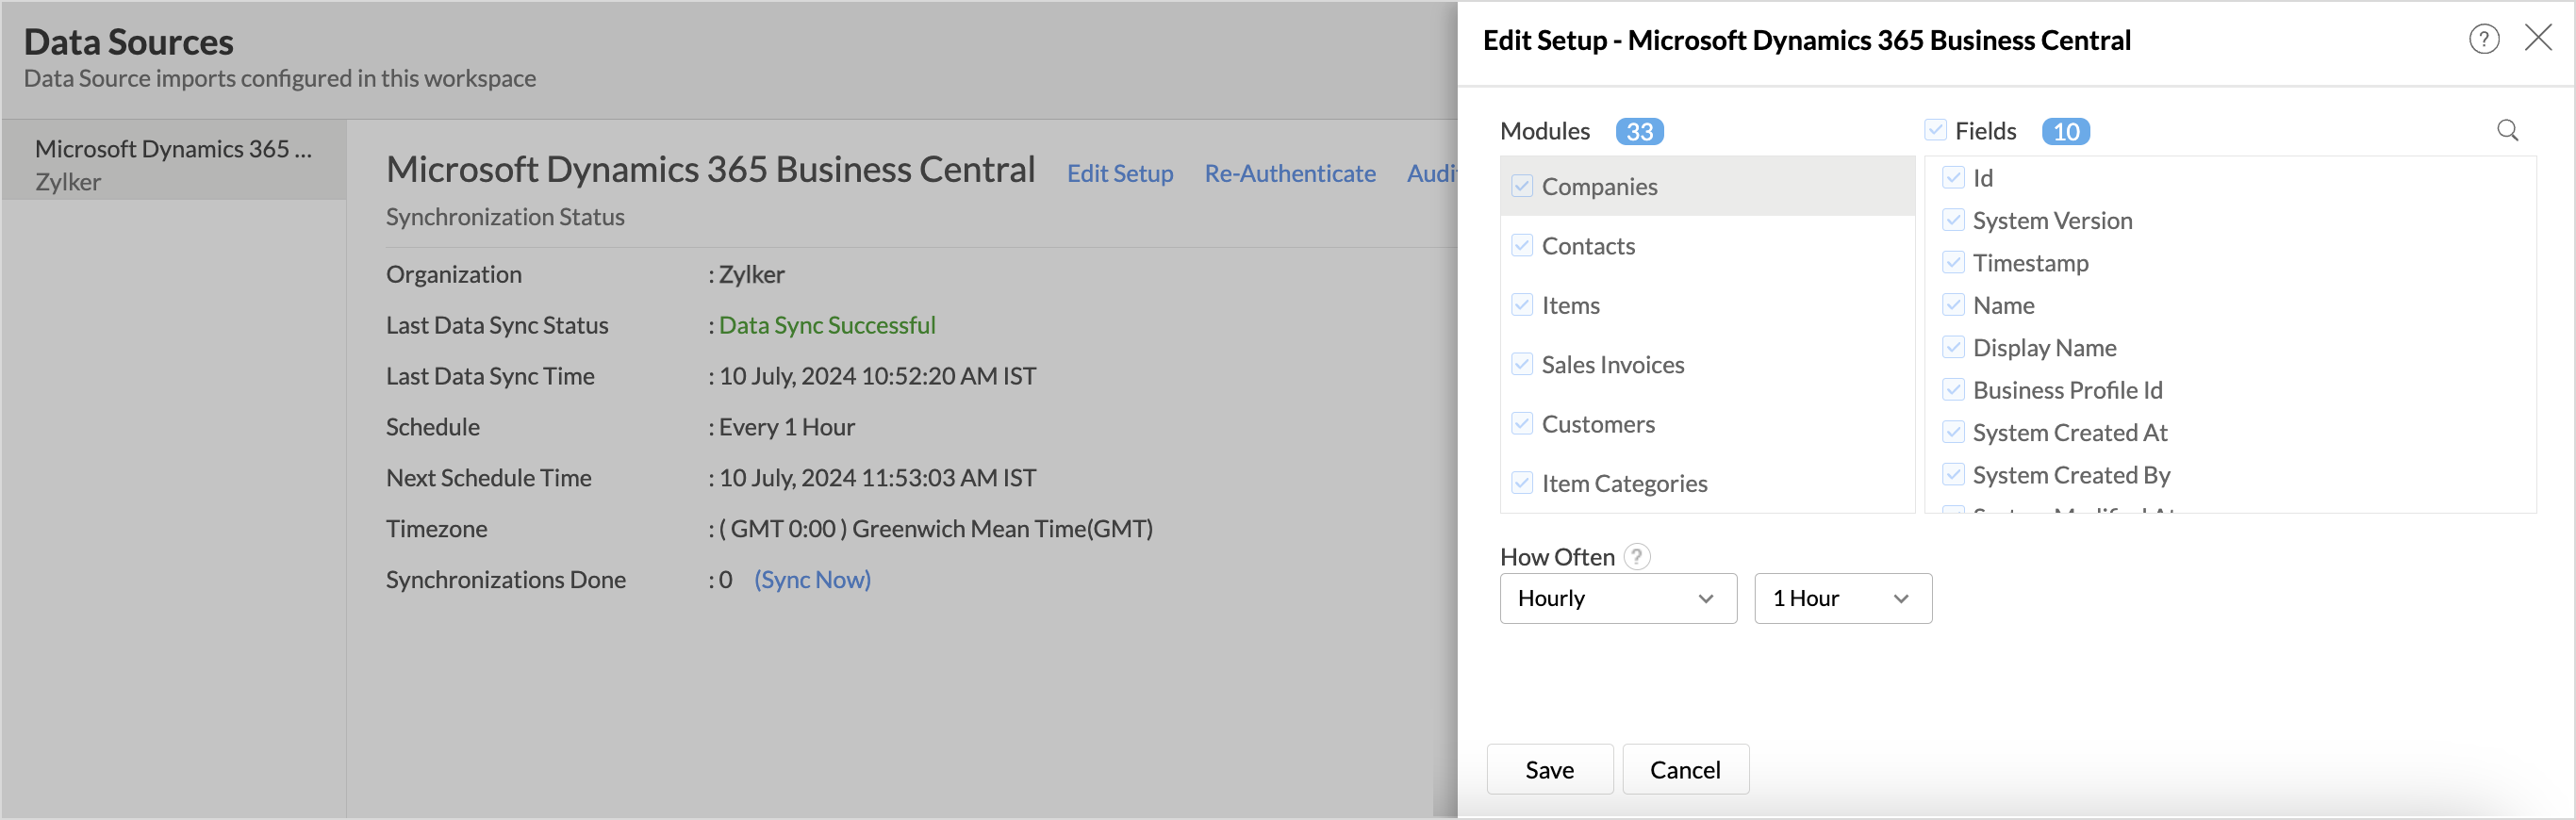2576x820 pixels.
Task: Expand the 1 Hour interval dropdown
Action: 1842,598
